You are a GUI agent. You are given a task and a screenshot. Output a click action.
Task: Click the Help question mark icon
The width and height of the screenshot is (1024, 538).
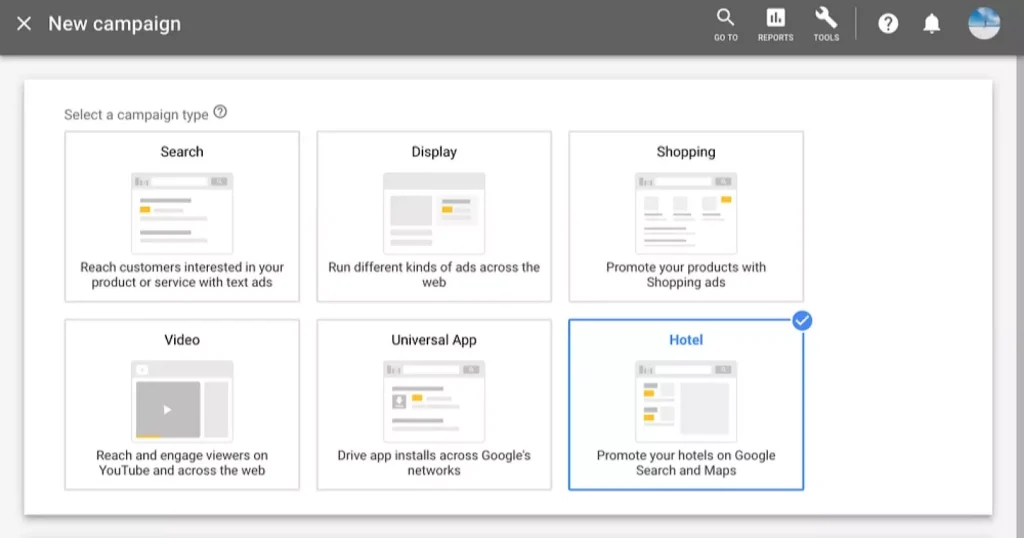pyautogui.click(x=888, y=24)
